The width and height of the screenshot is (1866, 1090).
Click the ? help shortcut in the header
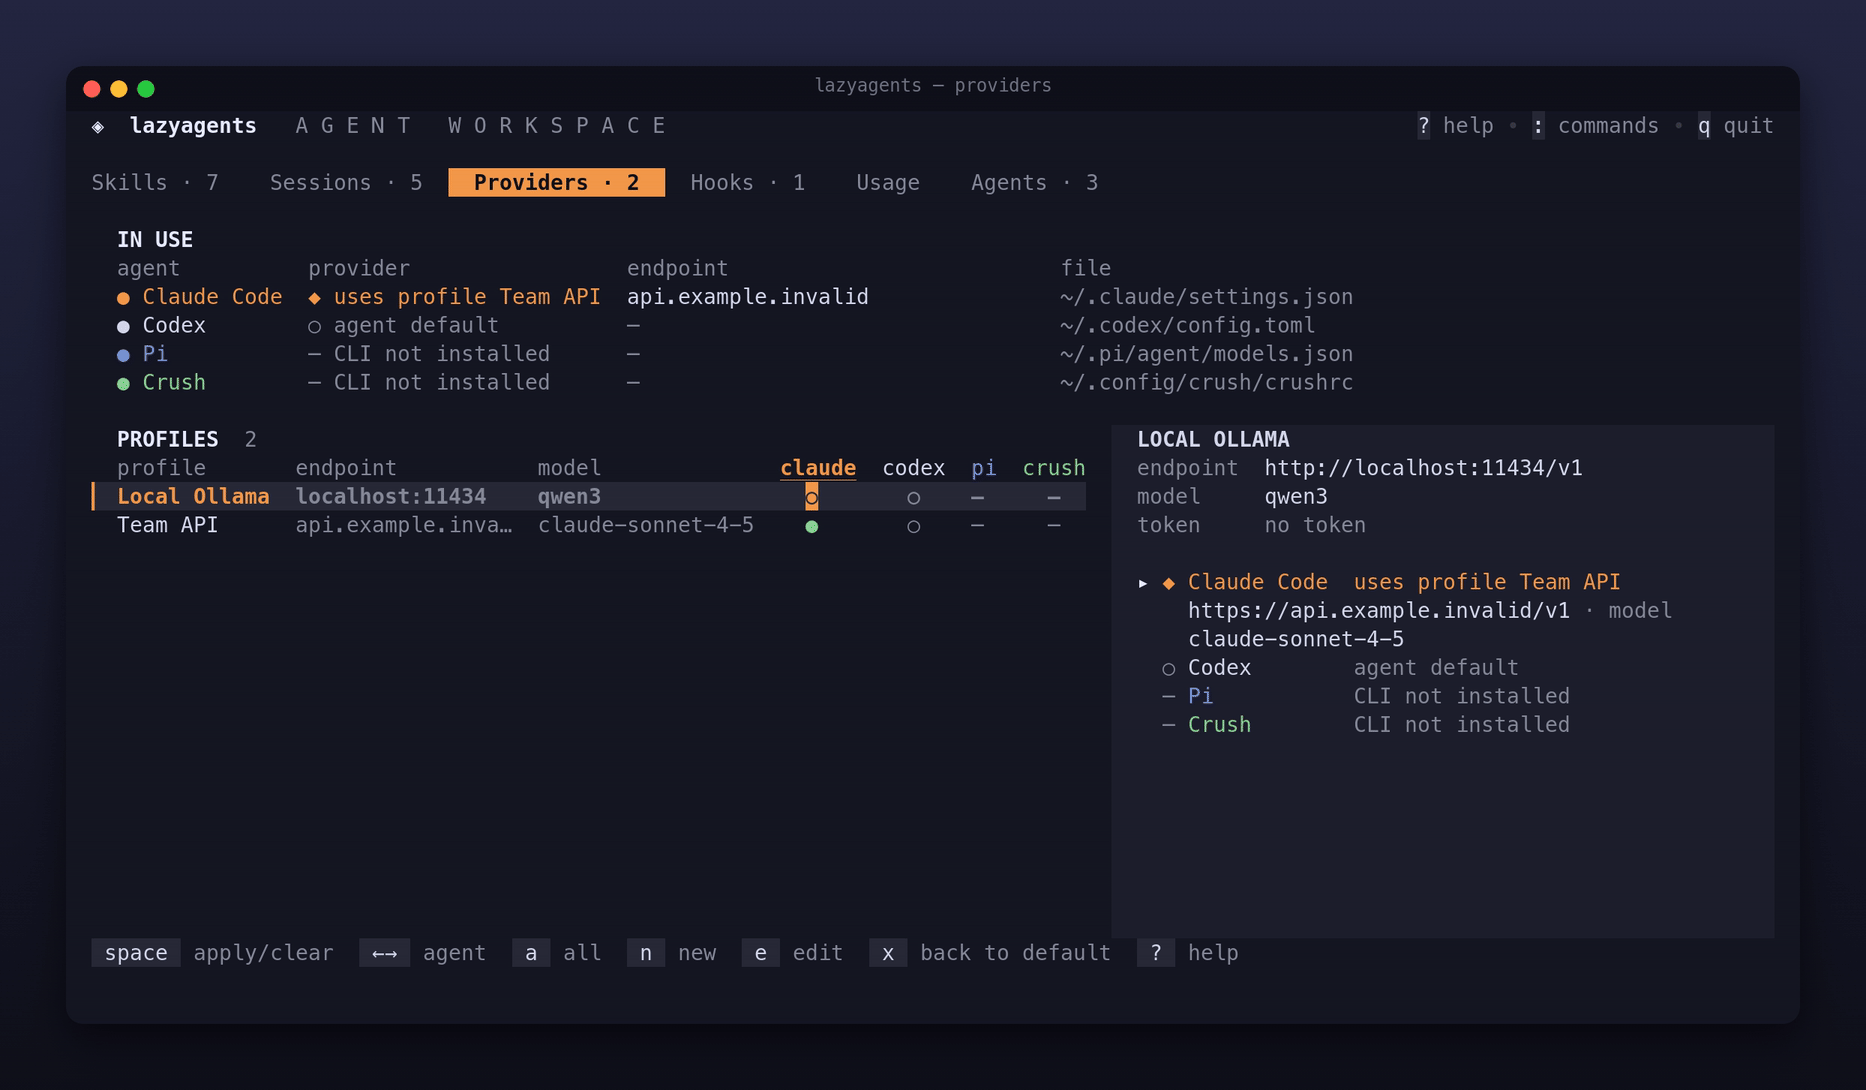pyautogui.click(x=1455, y=126)
